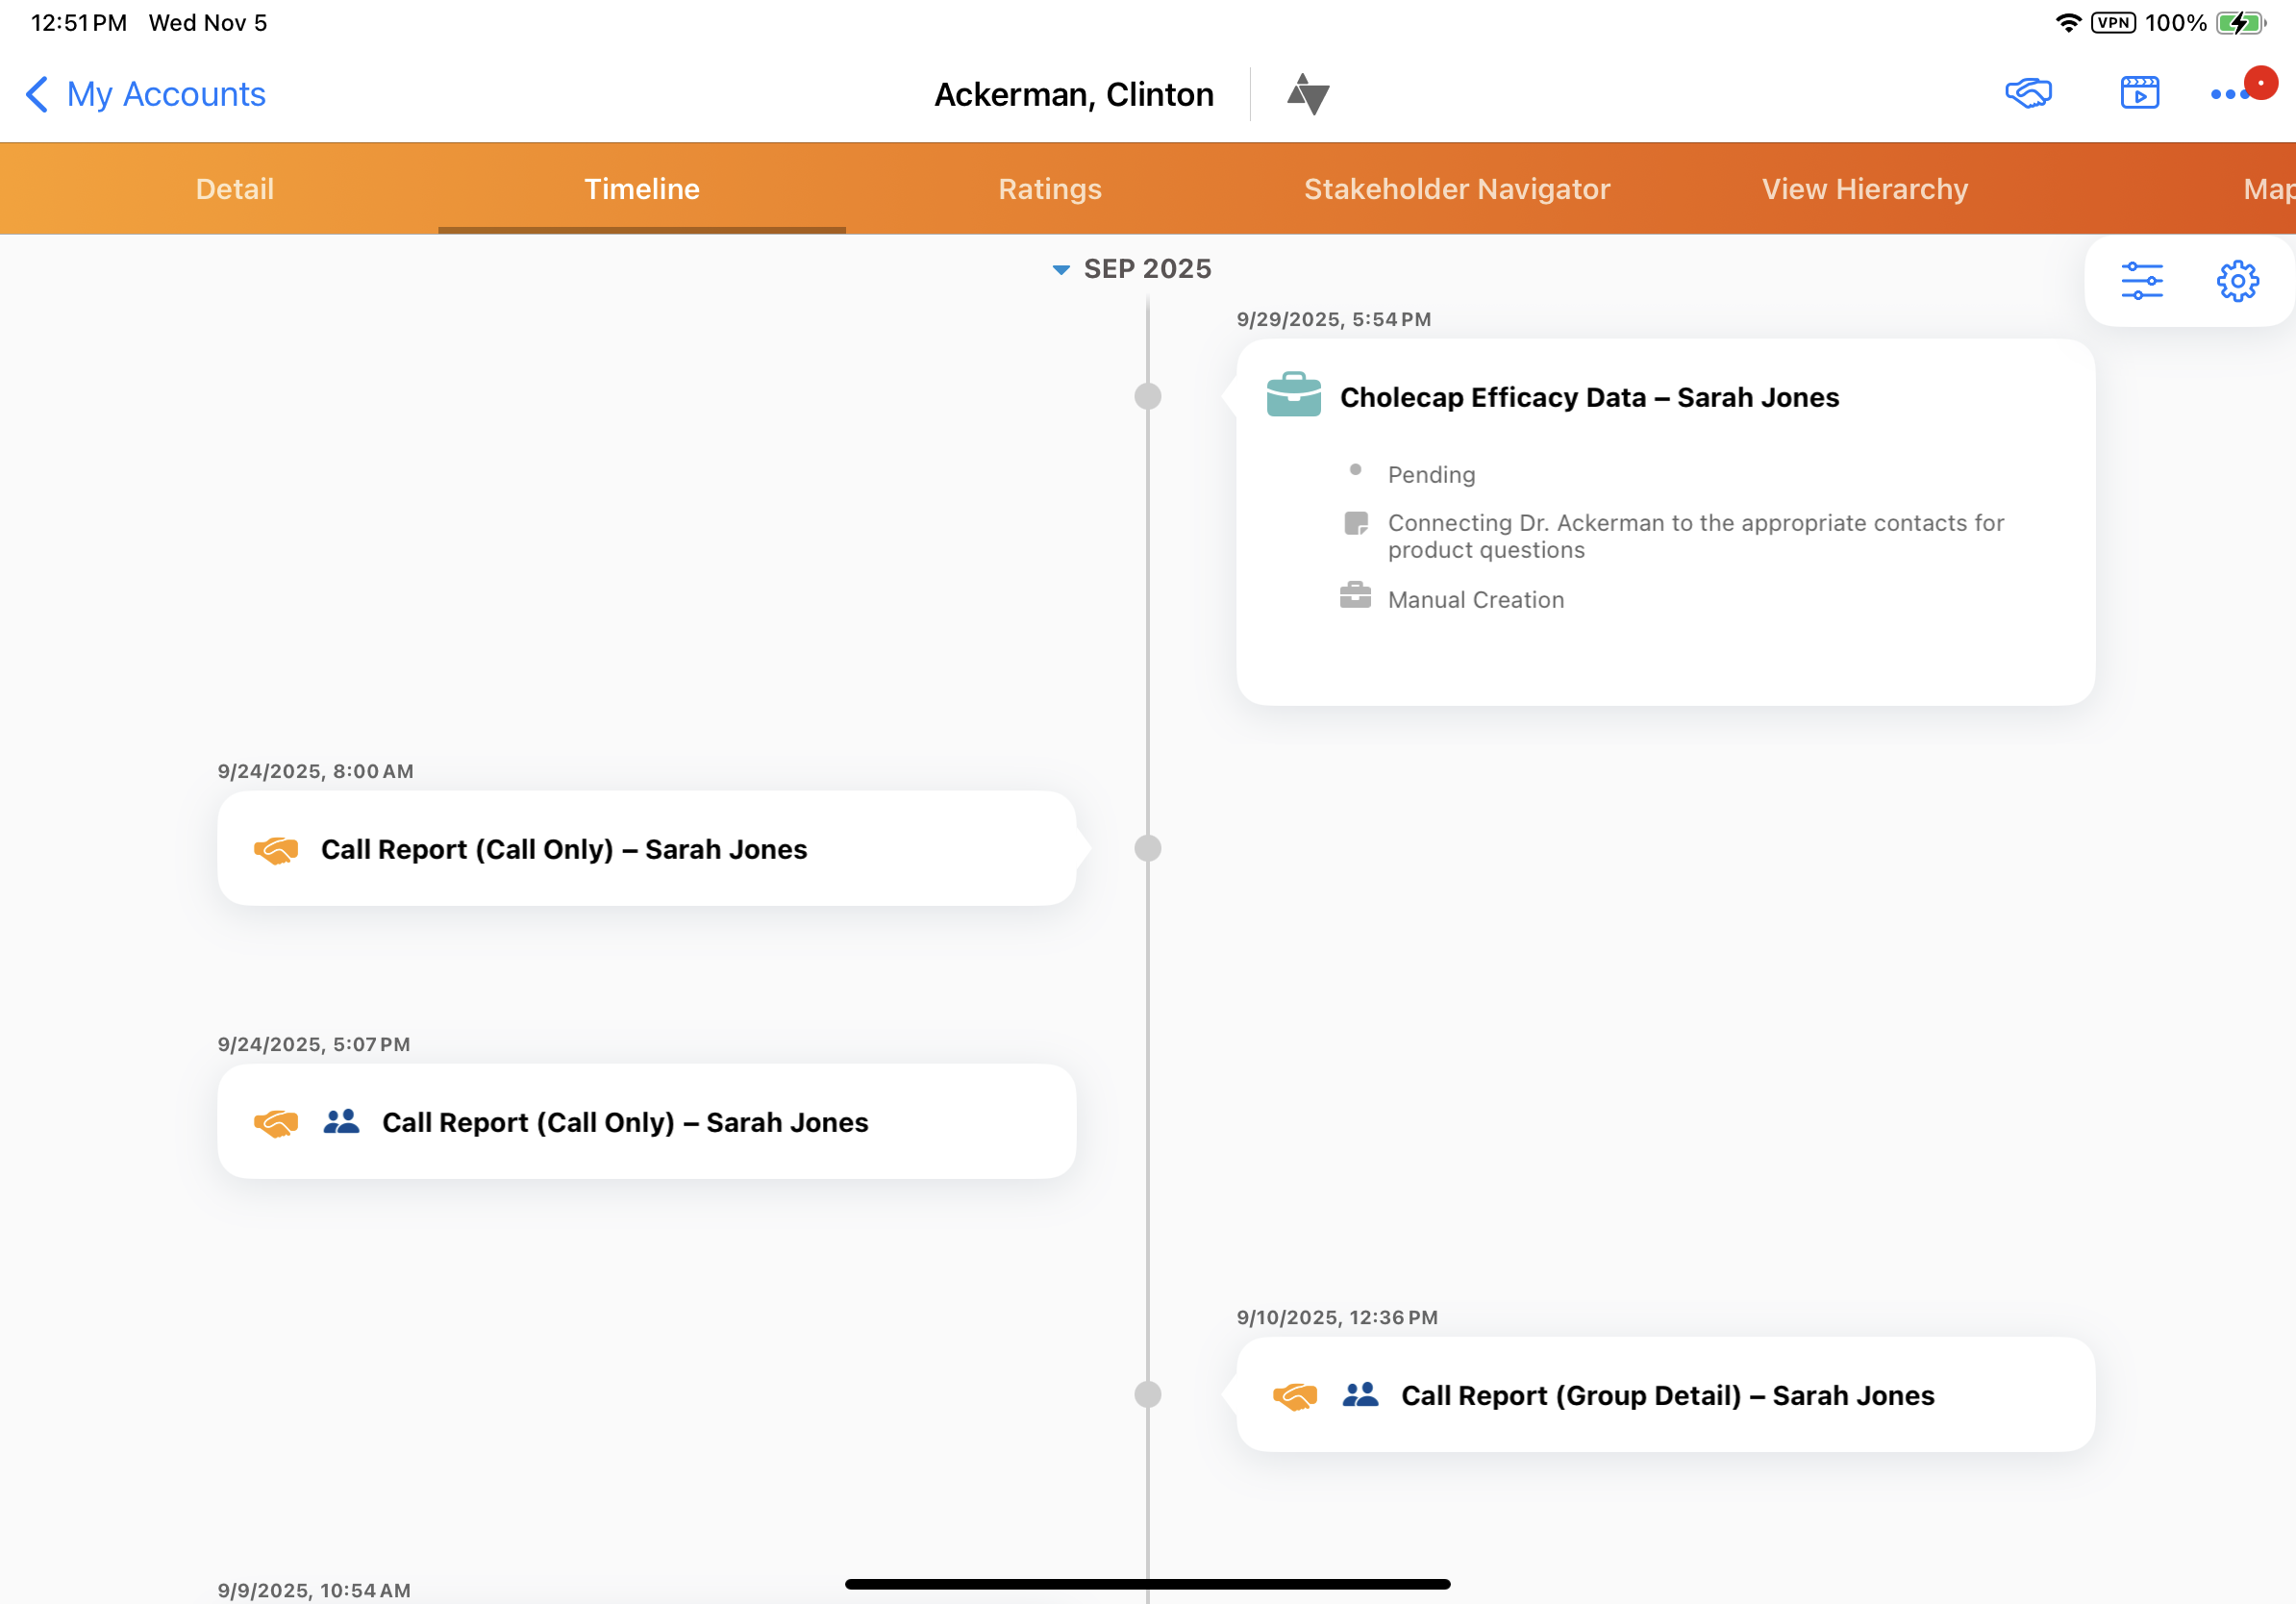
Task: Click the group attendees icon on 9/10 call
Action: (1360, 1394)
